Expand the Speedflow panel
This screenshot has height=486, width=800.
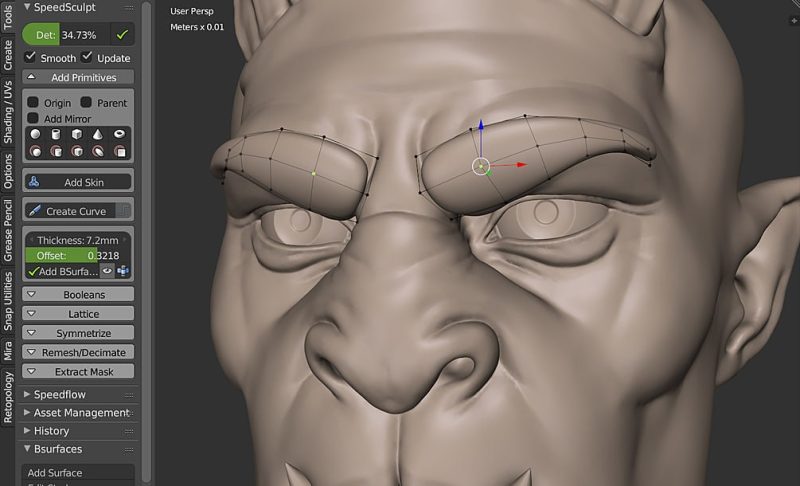pos(78,394)
